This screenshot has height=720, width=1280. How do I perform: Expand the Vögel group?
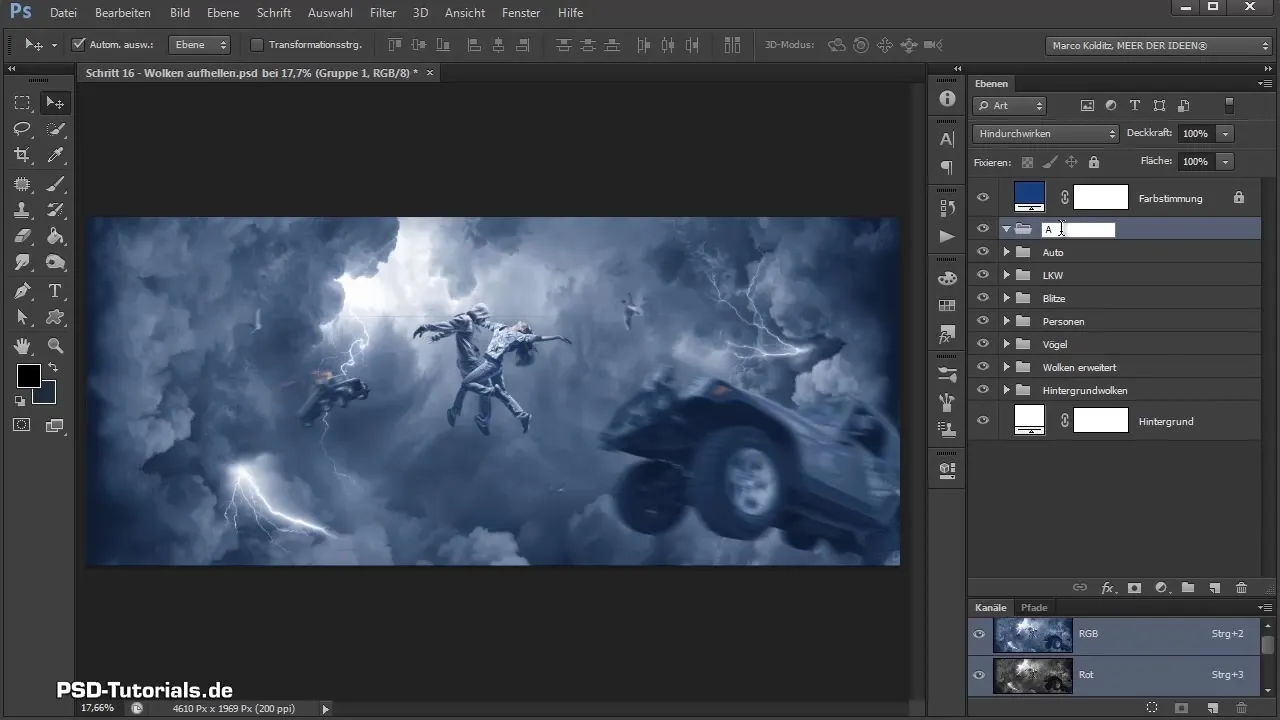tap(1007, 344)
